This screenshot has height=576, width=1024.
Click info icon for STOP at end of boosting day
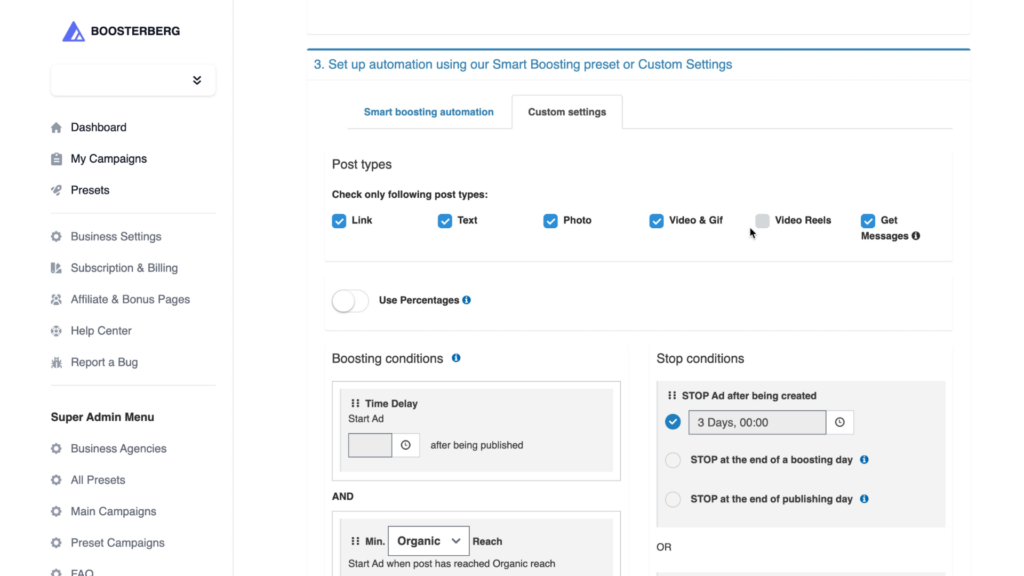coord(864,460)
